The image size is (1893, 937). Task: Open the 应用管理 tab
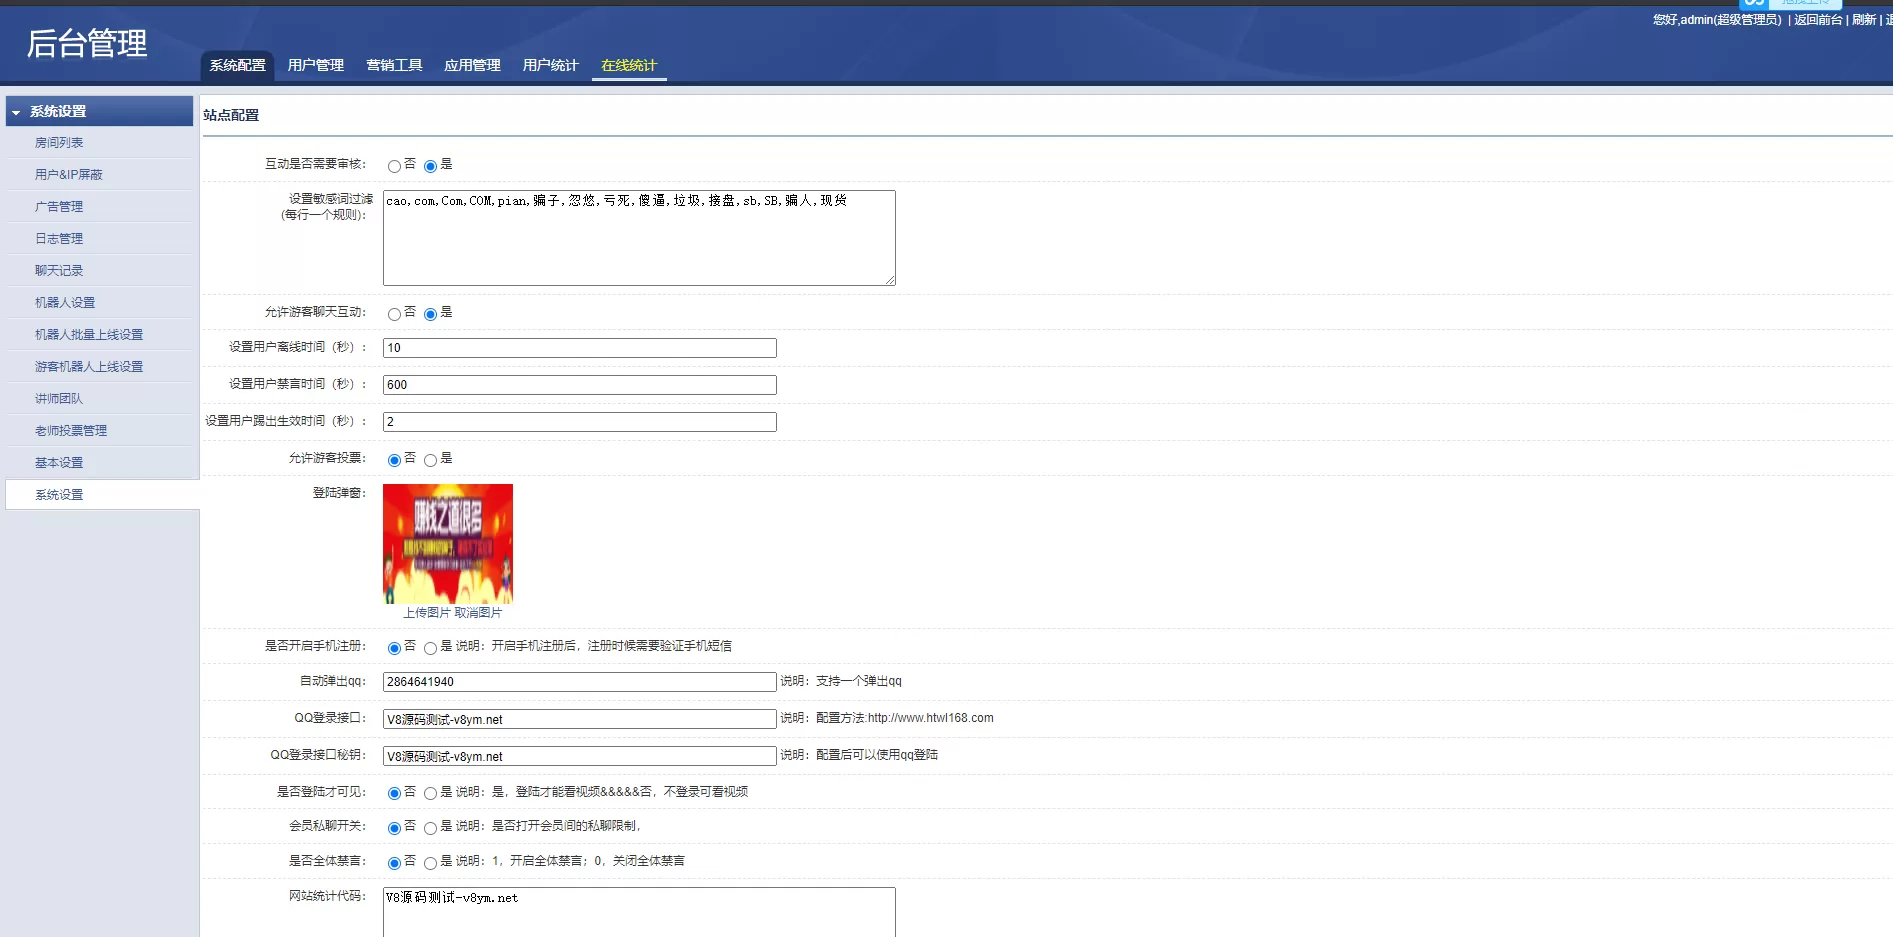click(x=472, y=65)
